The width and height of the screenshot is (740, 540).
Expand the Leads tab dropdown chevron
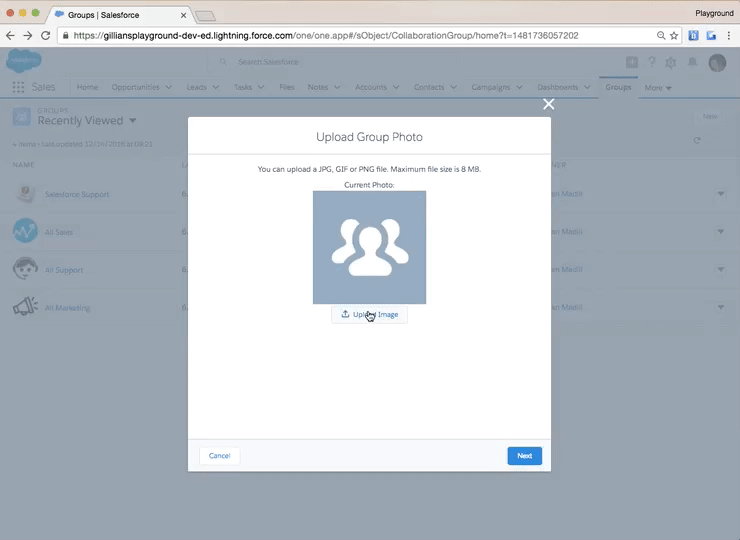pos(216,87)
